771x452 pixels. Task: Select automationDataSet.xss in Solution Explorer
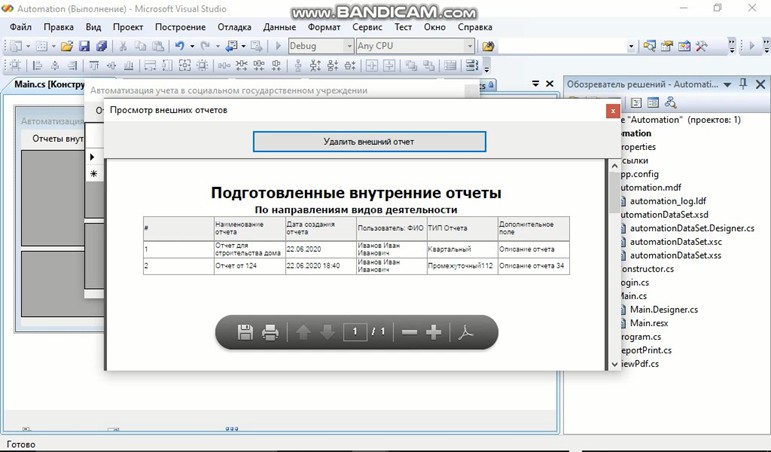676,255
